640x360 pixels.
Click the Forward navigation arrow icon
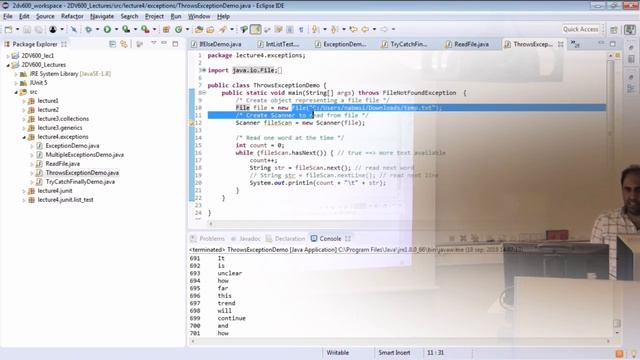tap(384, 29)
